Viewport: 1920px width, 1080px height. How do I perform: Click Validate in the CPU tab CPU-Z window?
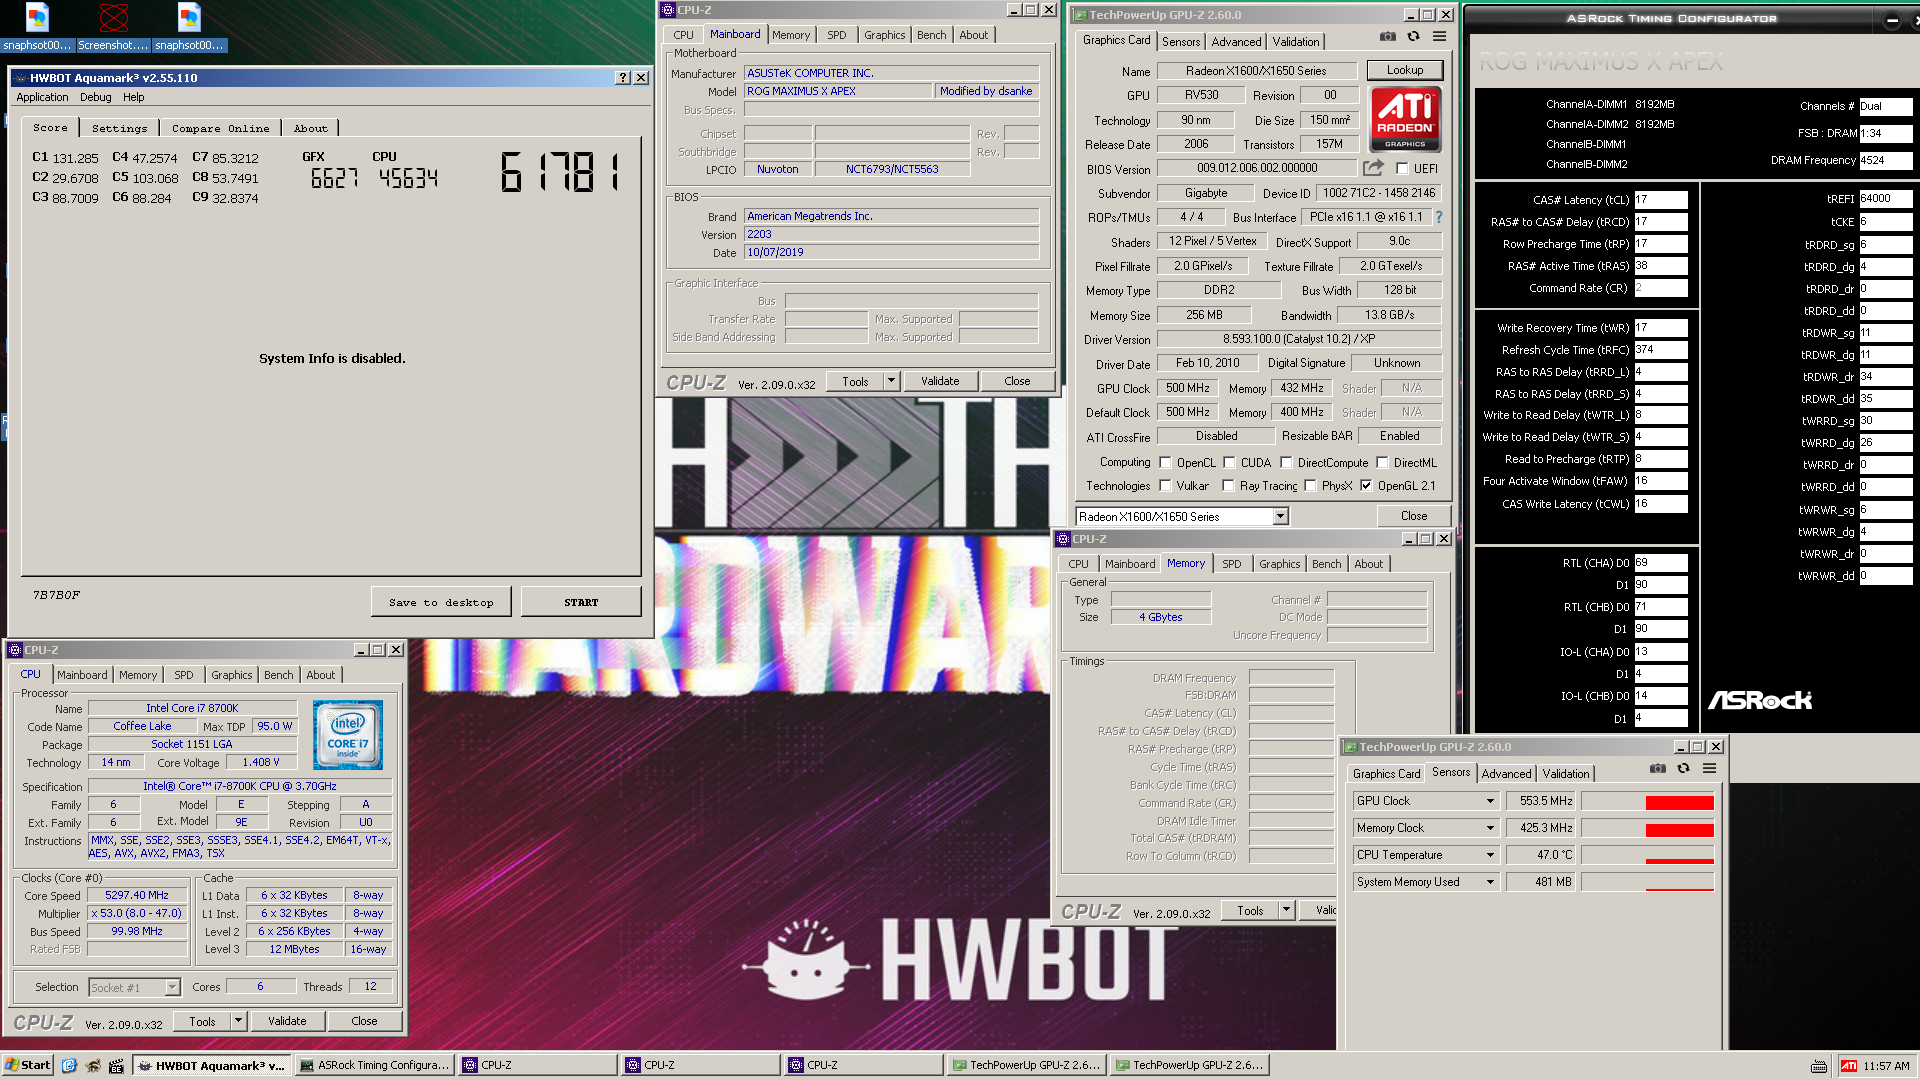point(287,1021)
